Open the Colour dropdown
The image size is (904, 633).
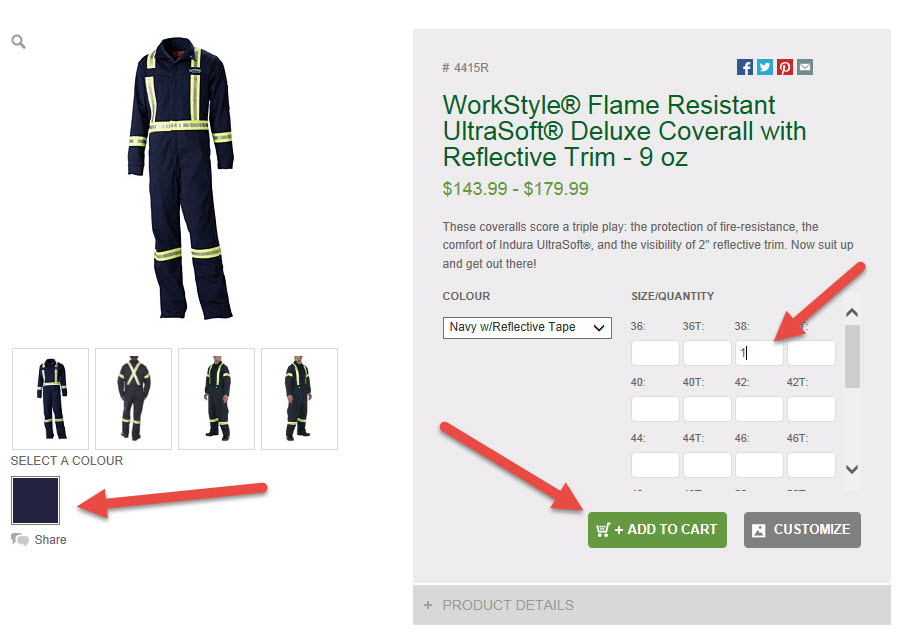click(527, 327)
